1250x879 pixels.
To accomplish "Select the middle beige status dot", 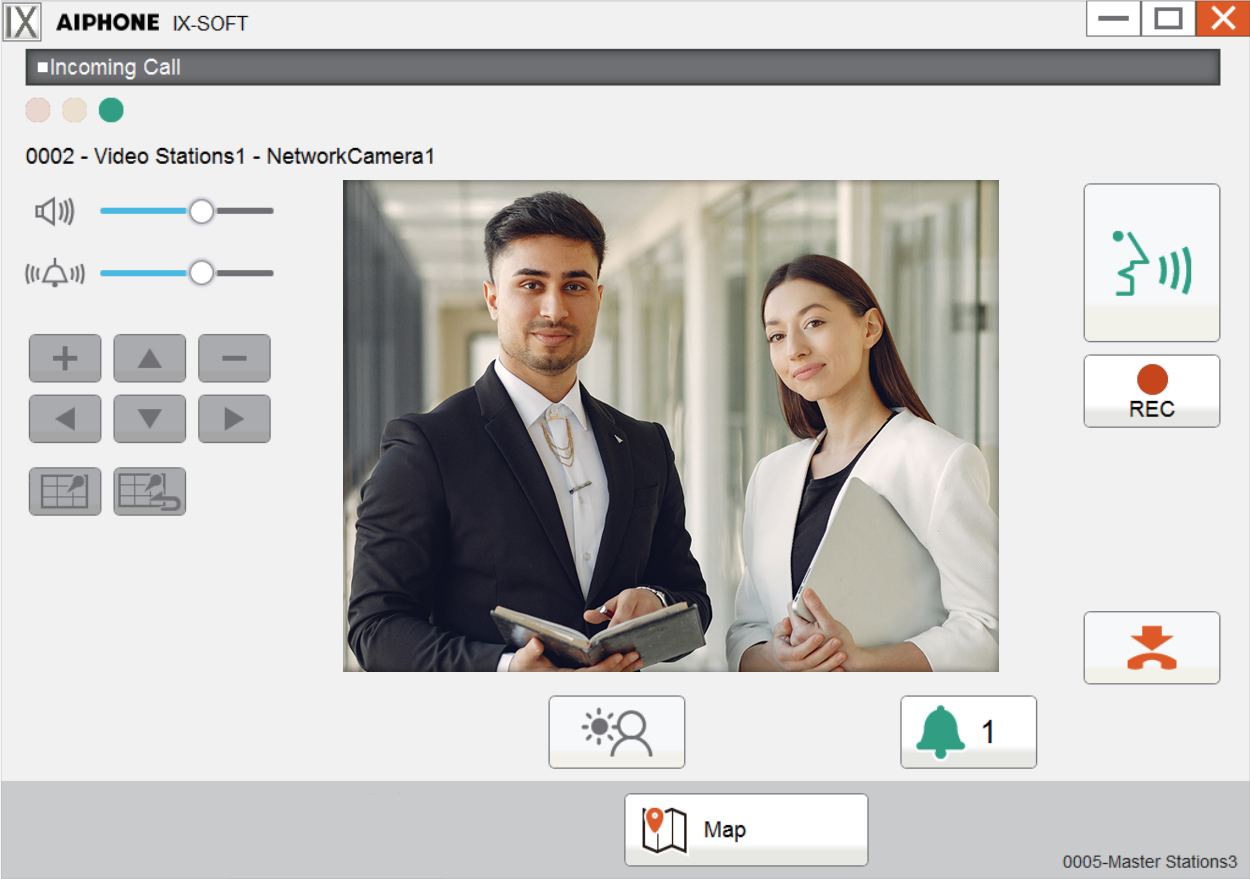I will click(74, 110).
